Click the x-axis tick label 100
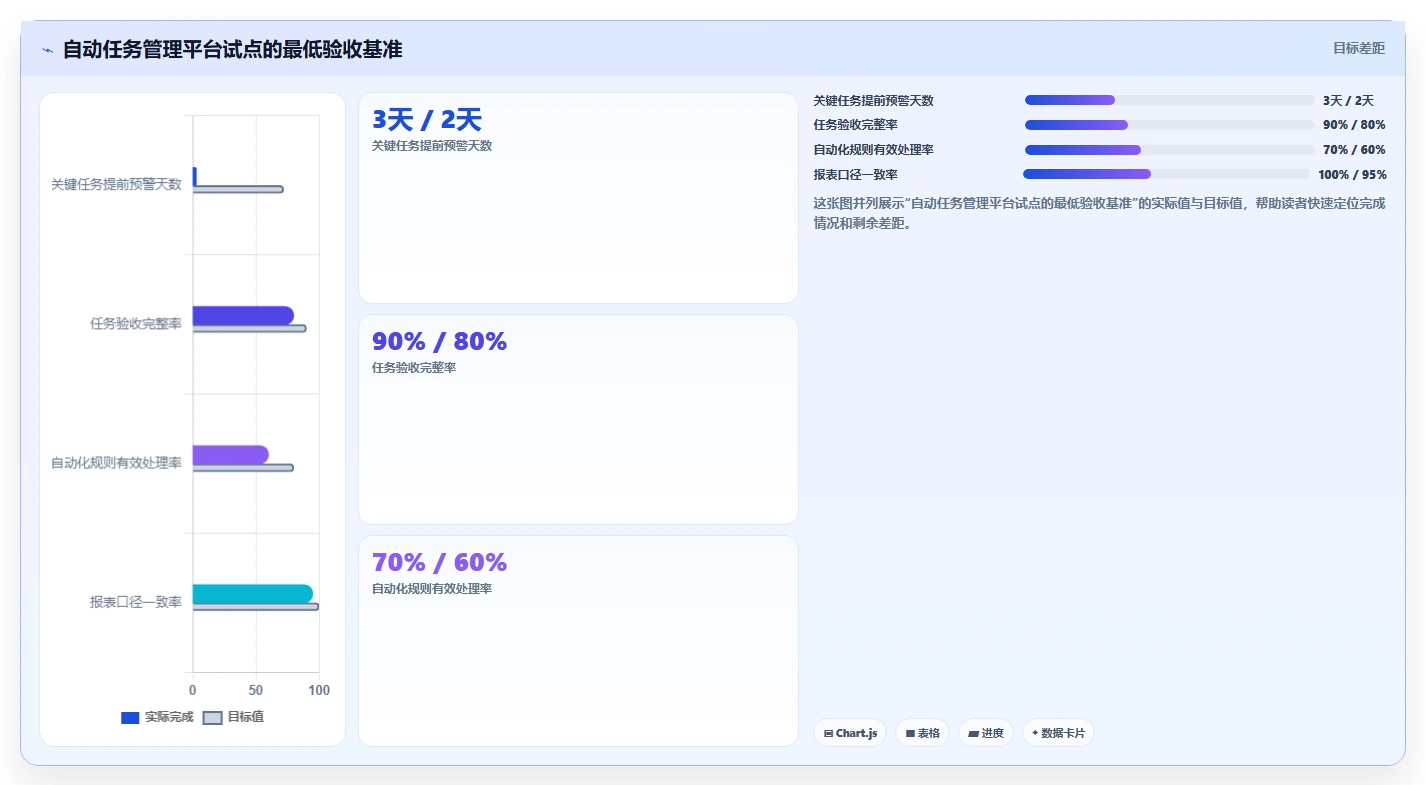Viewport: 1426px width, 785px height. (319, 690)
